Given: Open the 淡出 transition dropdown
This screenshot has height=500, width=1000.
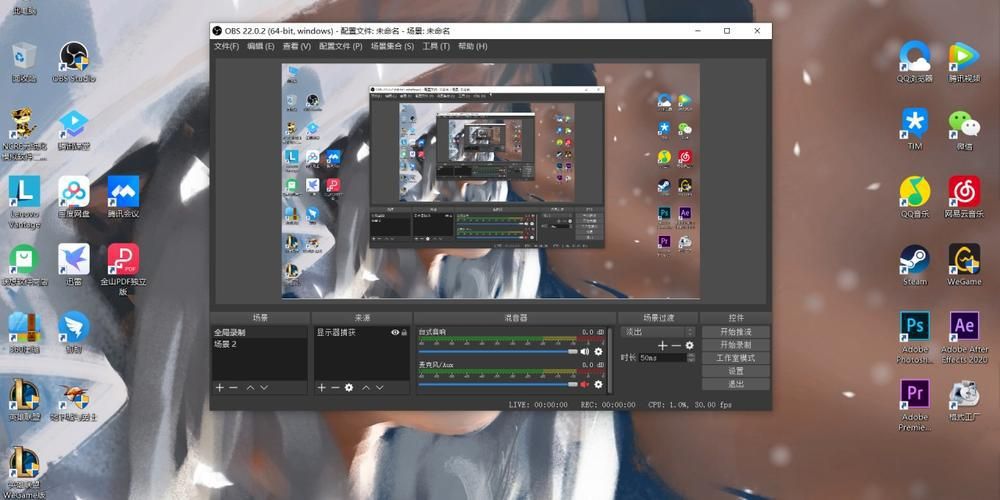Looking at the screenshot, I should coord(658,332).
